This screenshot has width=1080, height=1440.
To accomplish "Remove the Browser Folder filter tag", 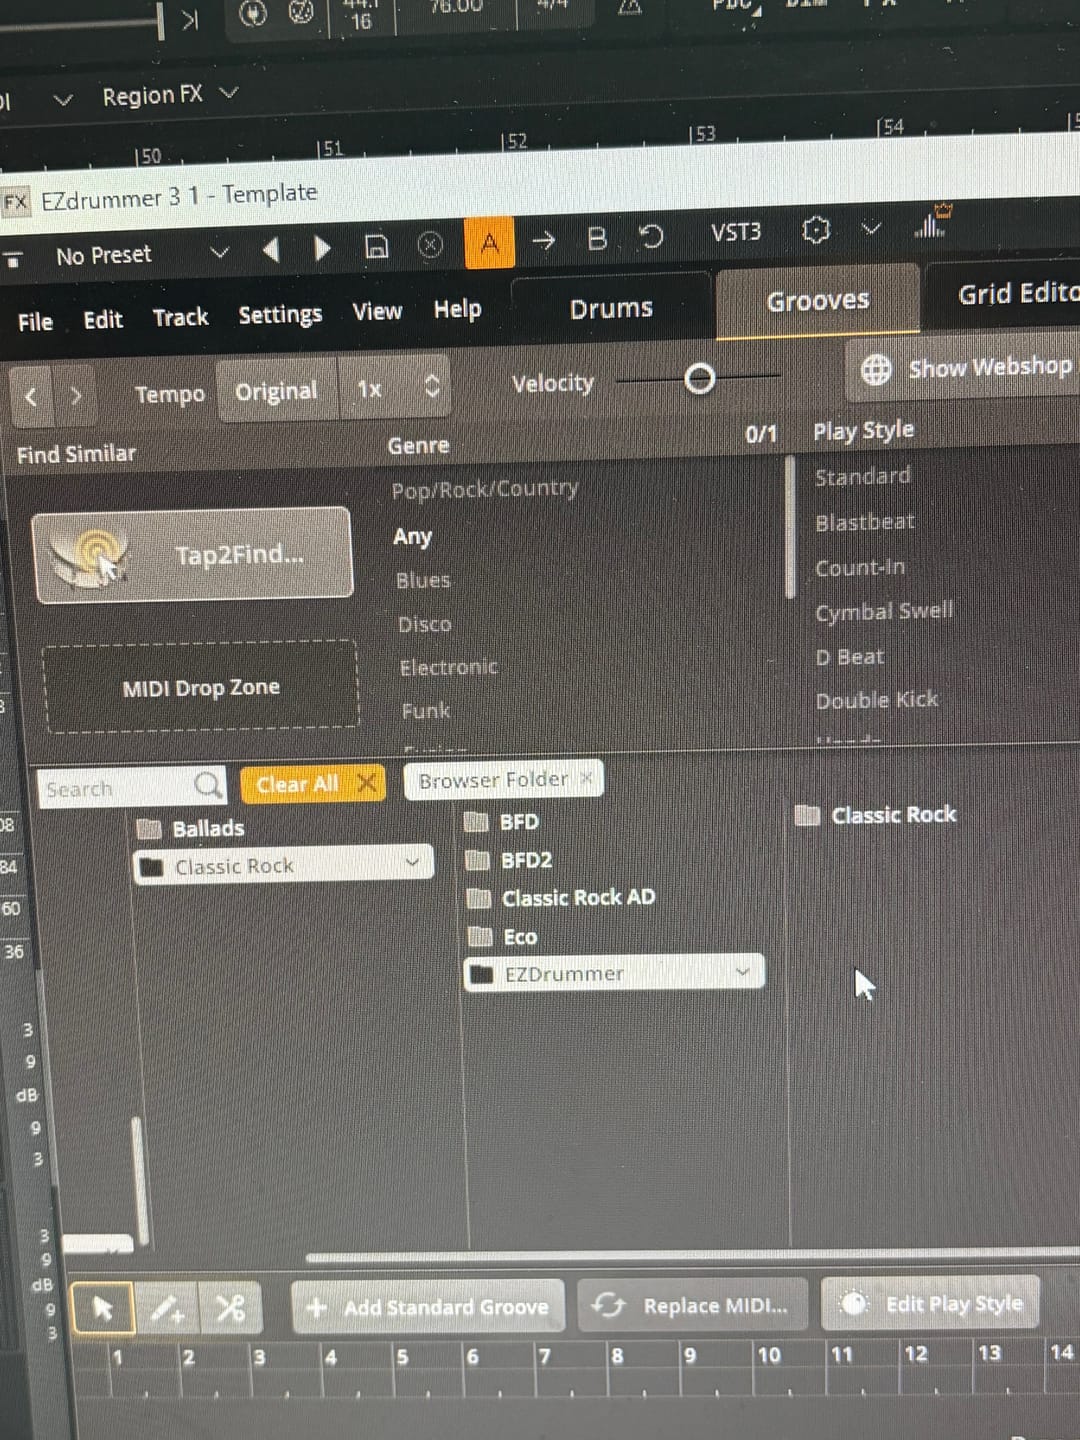I will pyautogui.click(x=587, y=777).
